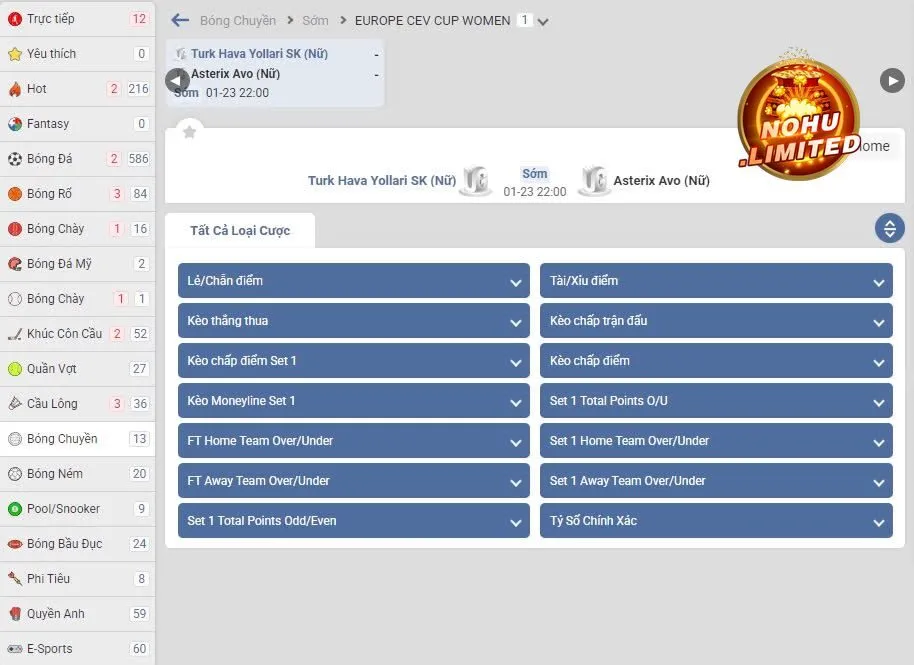Viewport: 914px width, 665px height.
Task: Click the Phi Tiêu dart icon
Action: pos(15,578)
